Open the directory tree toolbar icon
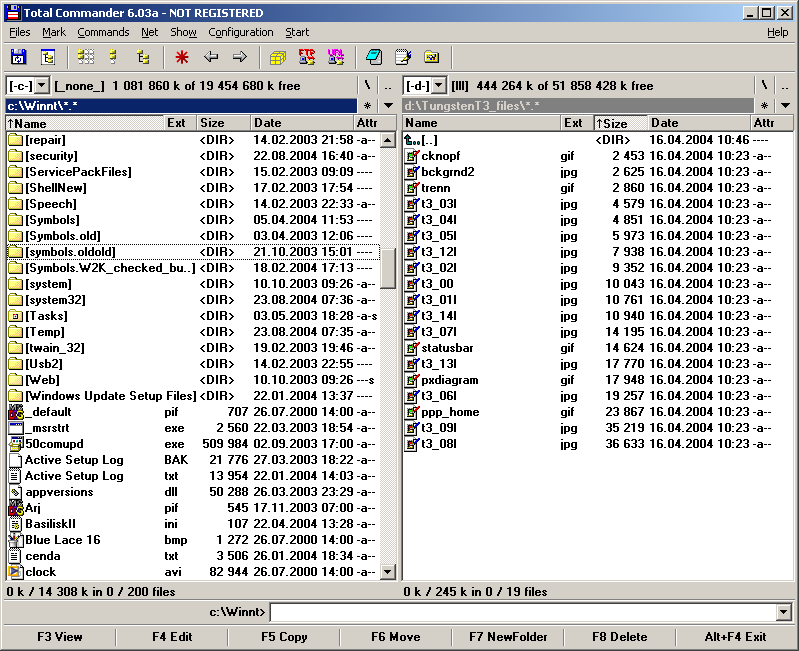The width and height of the screenshot is (799, 651). point(48,57)
